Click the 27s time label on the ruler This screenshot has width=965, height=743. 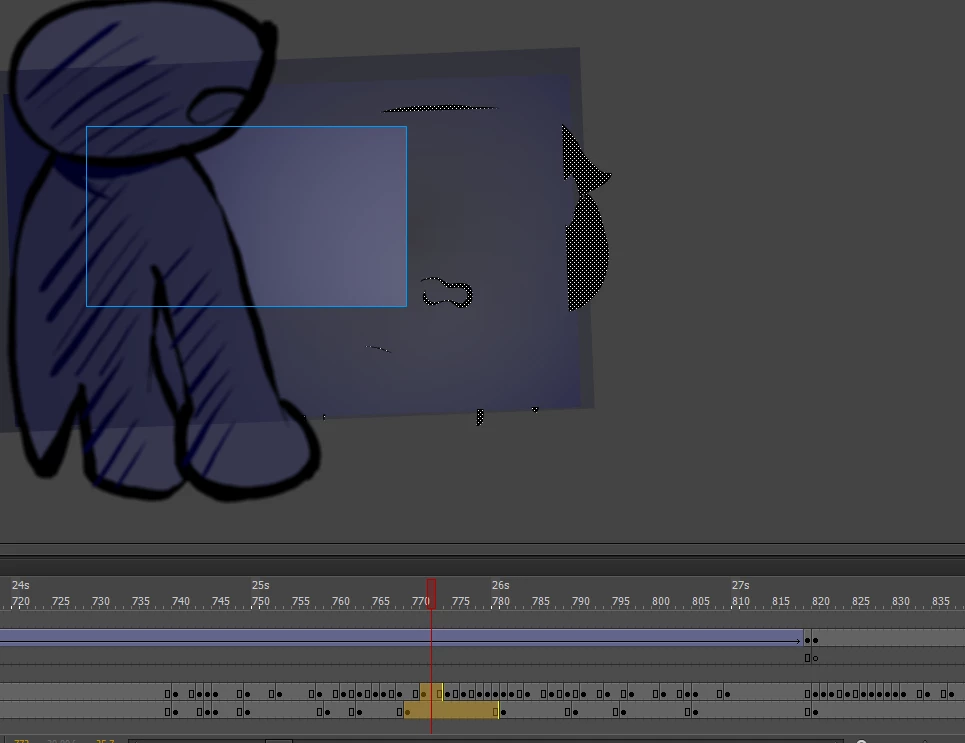point(740,585)
